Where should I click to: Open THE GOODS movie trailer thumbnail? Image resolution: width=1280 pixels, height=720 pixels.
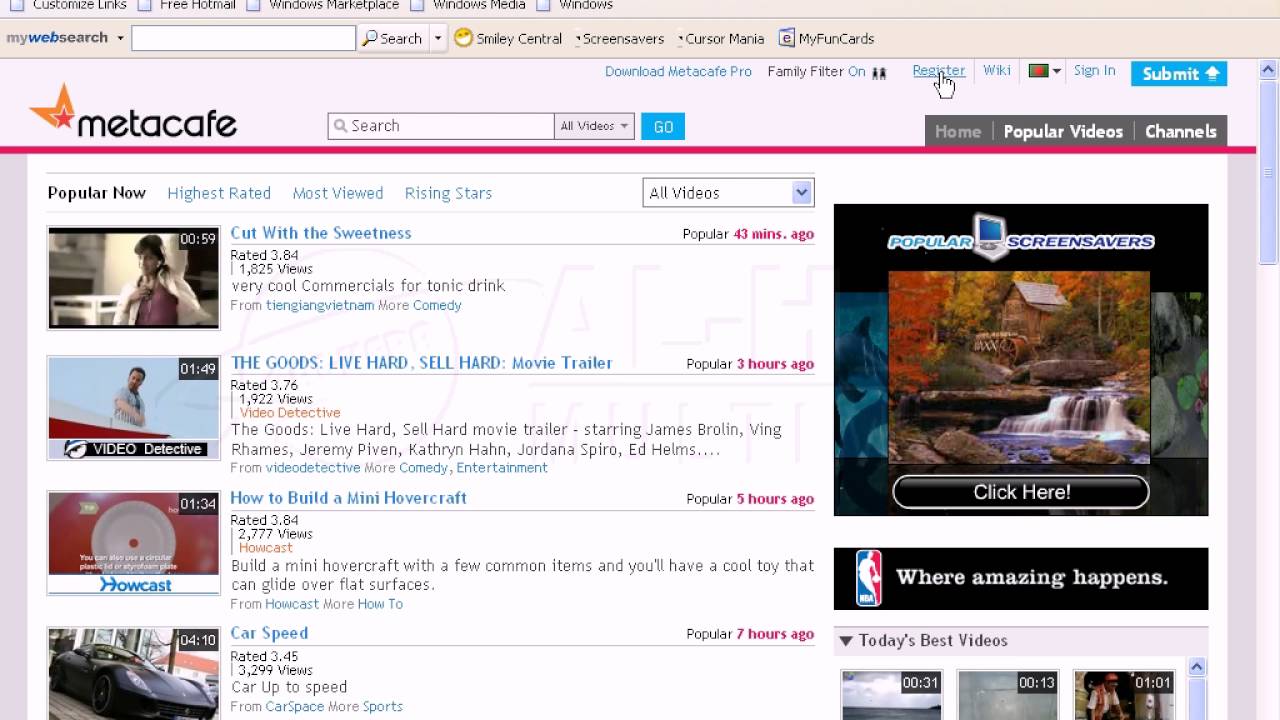(133, 408)
